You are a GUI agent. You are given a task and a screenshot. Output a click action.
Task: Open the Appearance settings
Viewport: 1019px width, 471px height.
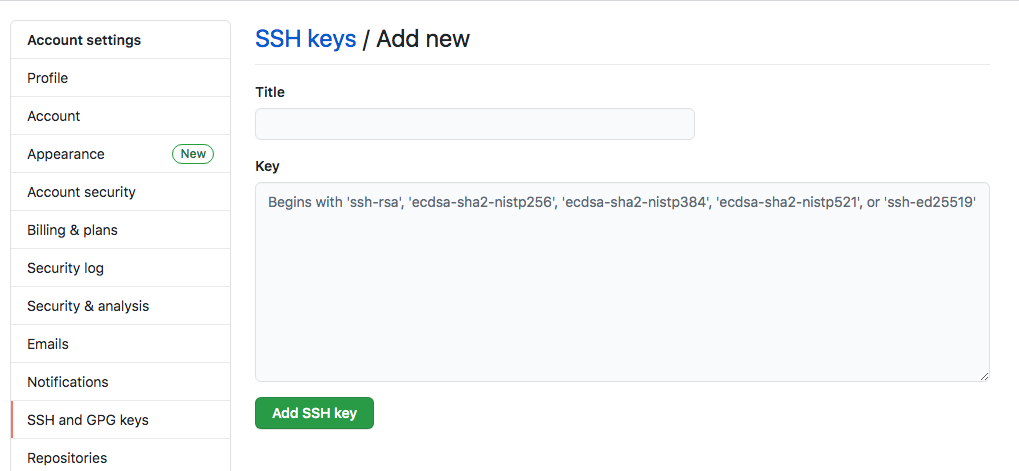coord(121,154)
